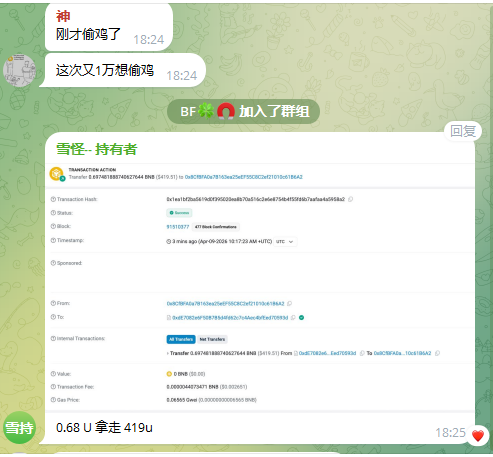Click the Internal Transactions help icon
This screenshot has width=493, height=457.
coord(53,338)
